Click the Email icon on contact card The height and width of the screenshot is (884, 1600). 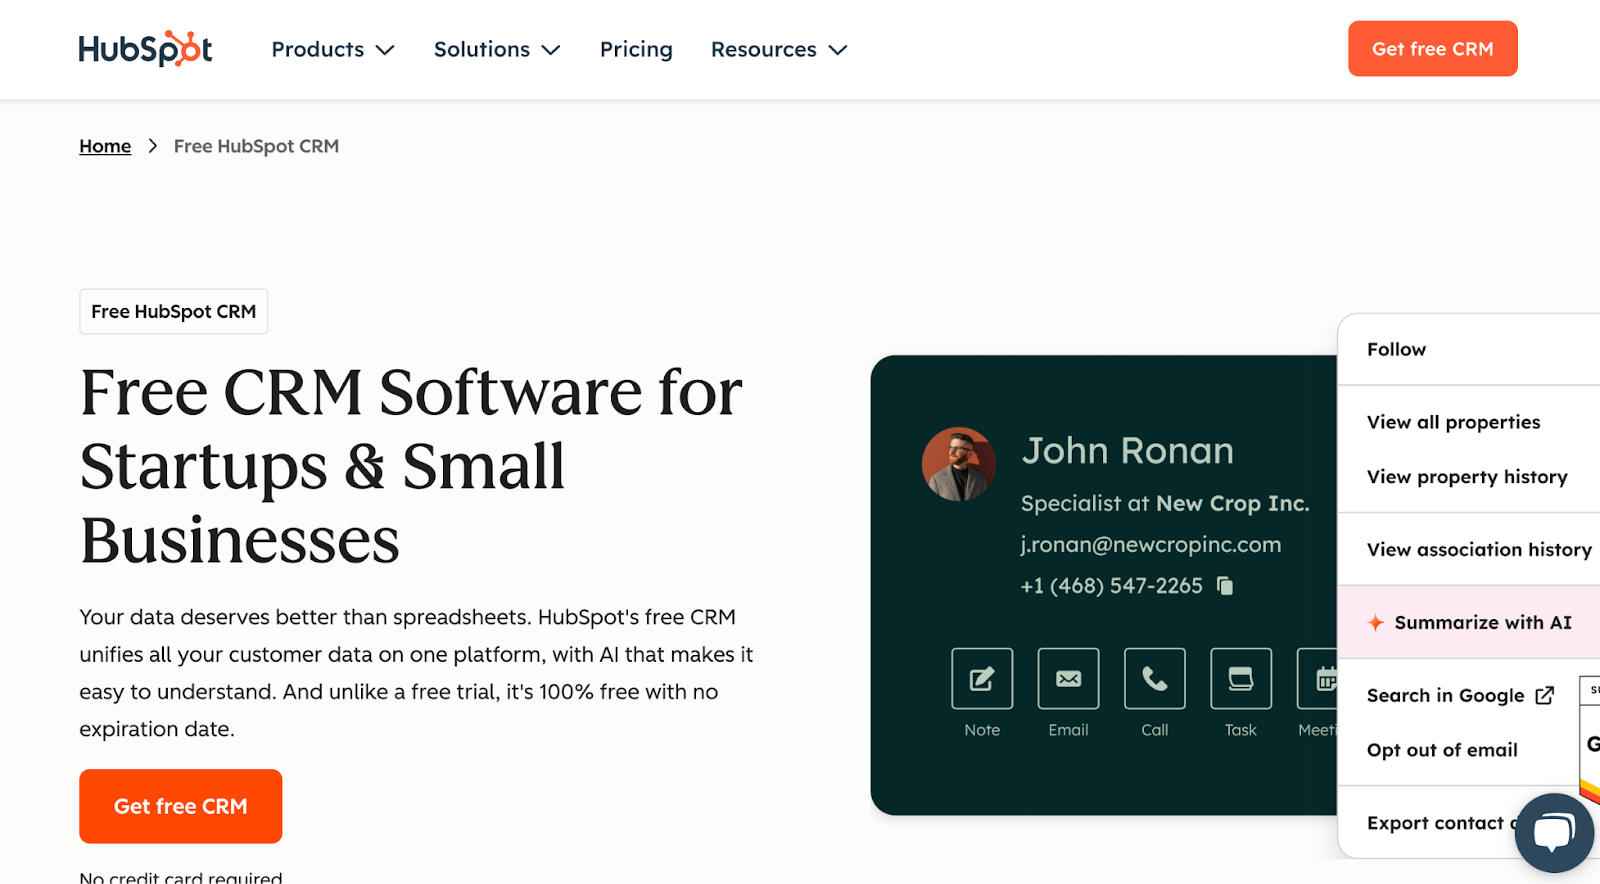pyautogui.click(x=1068, y=678)
